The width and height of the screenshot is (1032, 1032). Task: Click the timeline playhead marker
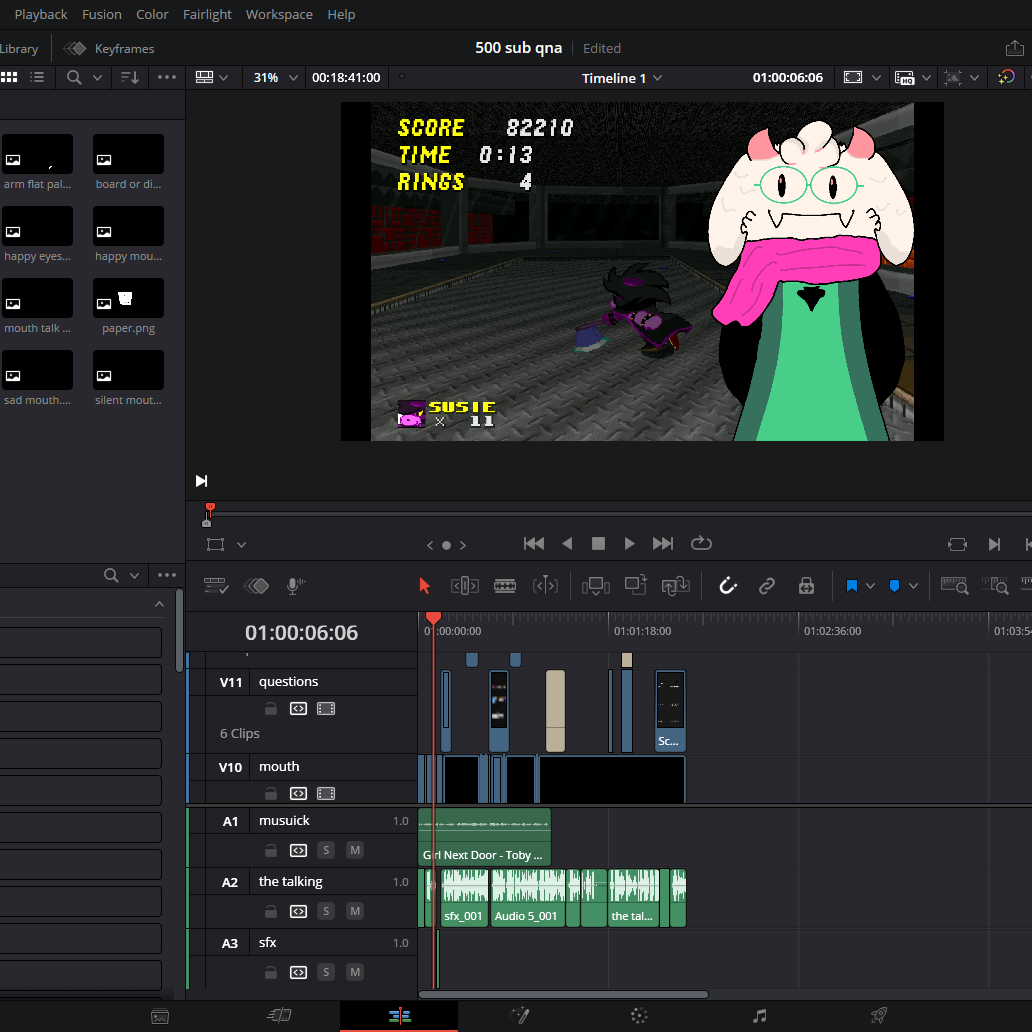[433, 618]
